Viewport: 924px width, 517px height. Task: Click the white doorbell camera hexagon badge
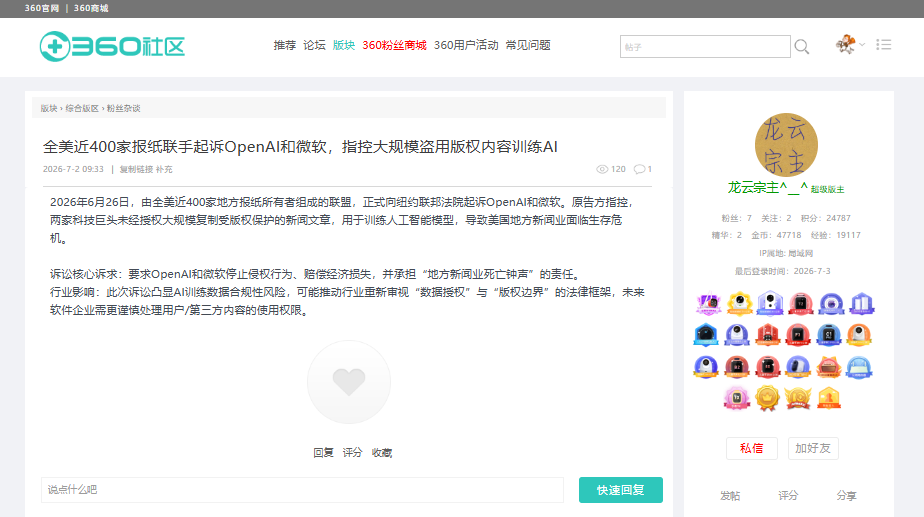click(770, 303)
